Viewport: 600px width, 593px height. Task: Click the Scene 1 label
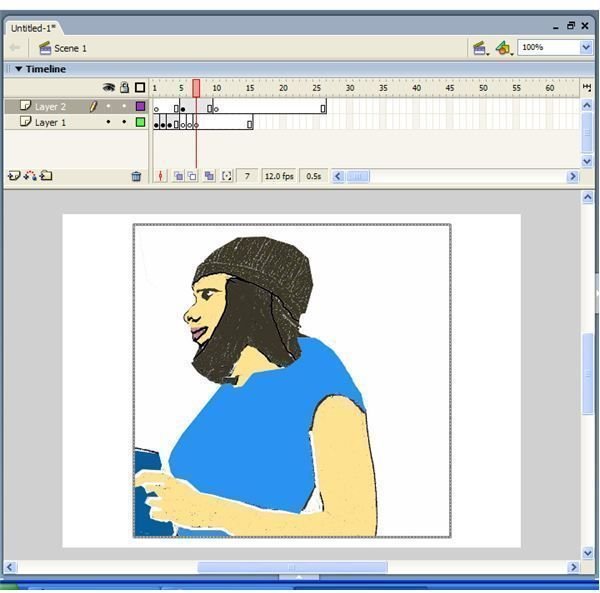coord(70,49)
